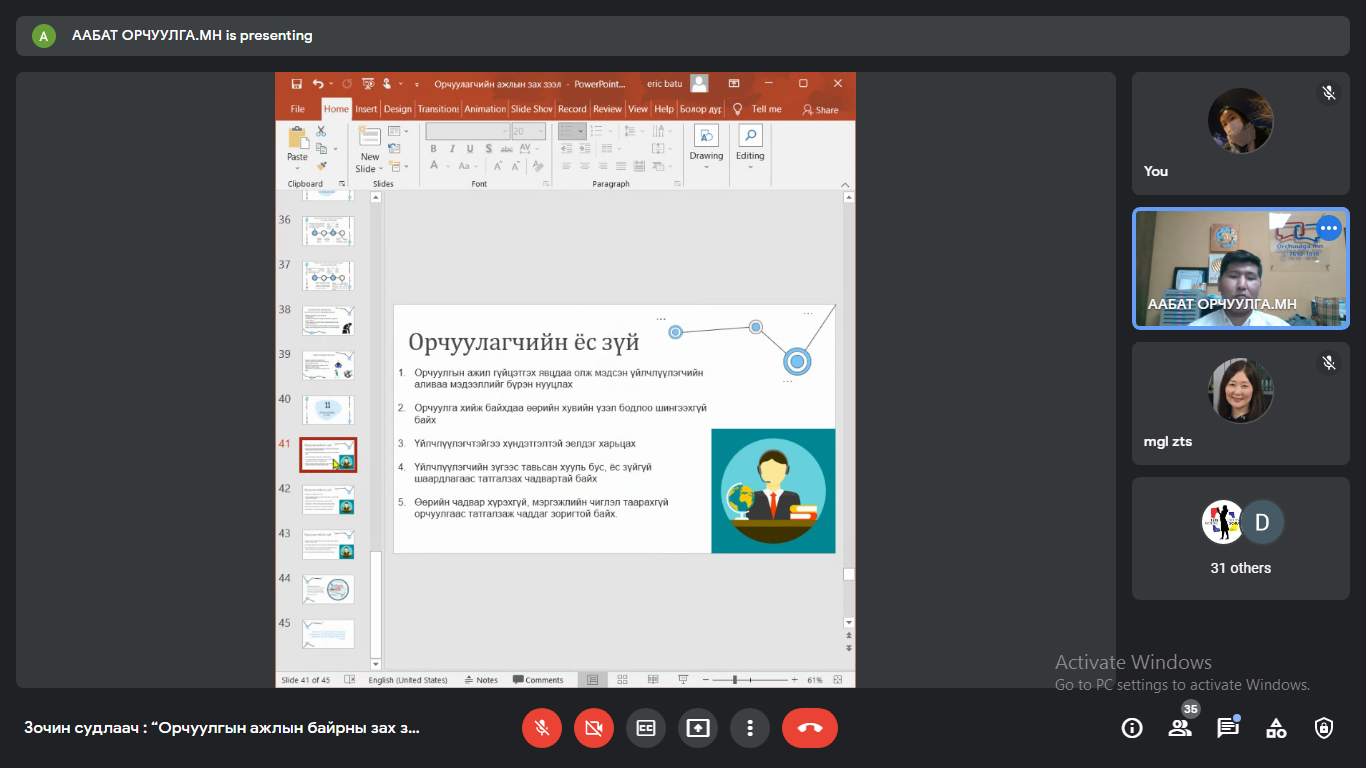
Task: Switch to the Insert tab
Action: pos(366,109)
